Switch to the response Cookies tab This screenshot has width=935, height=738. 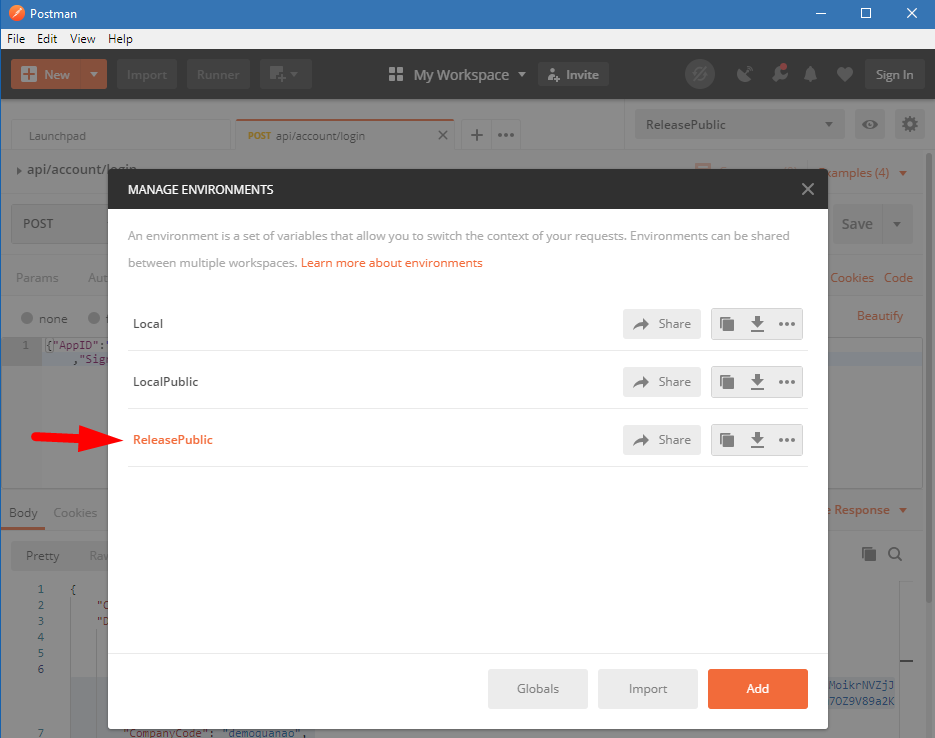(x=75, y=513)
